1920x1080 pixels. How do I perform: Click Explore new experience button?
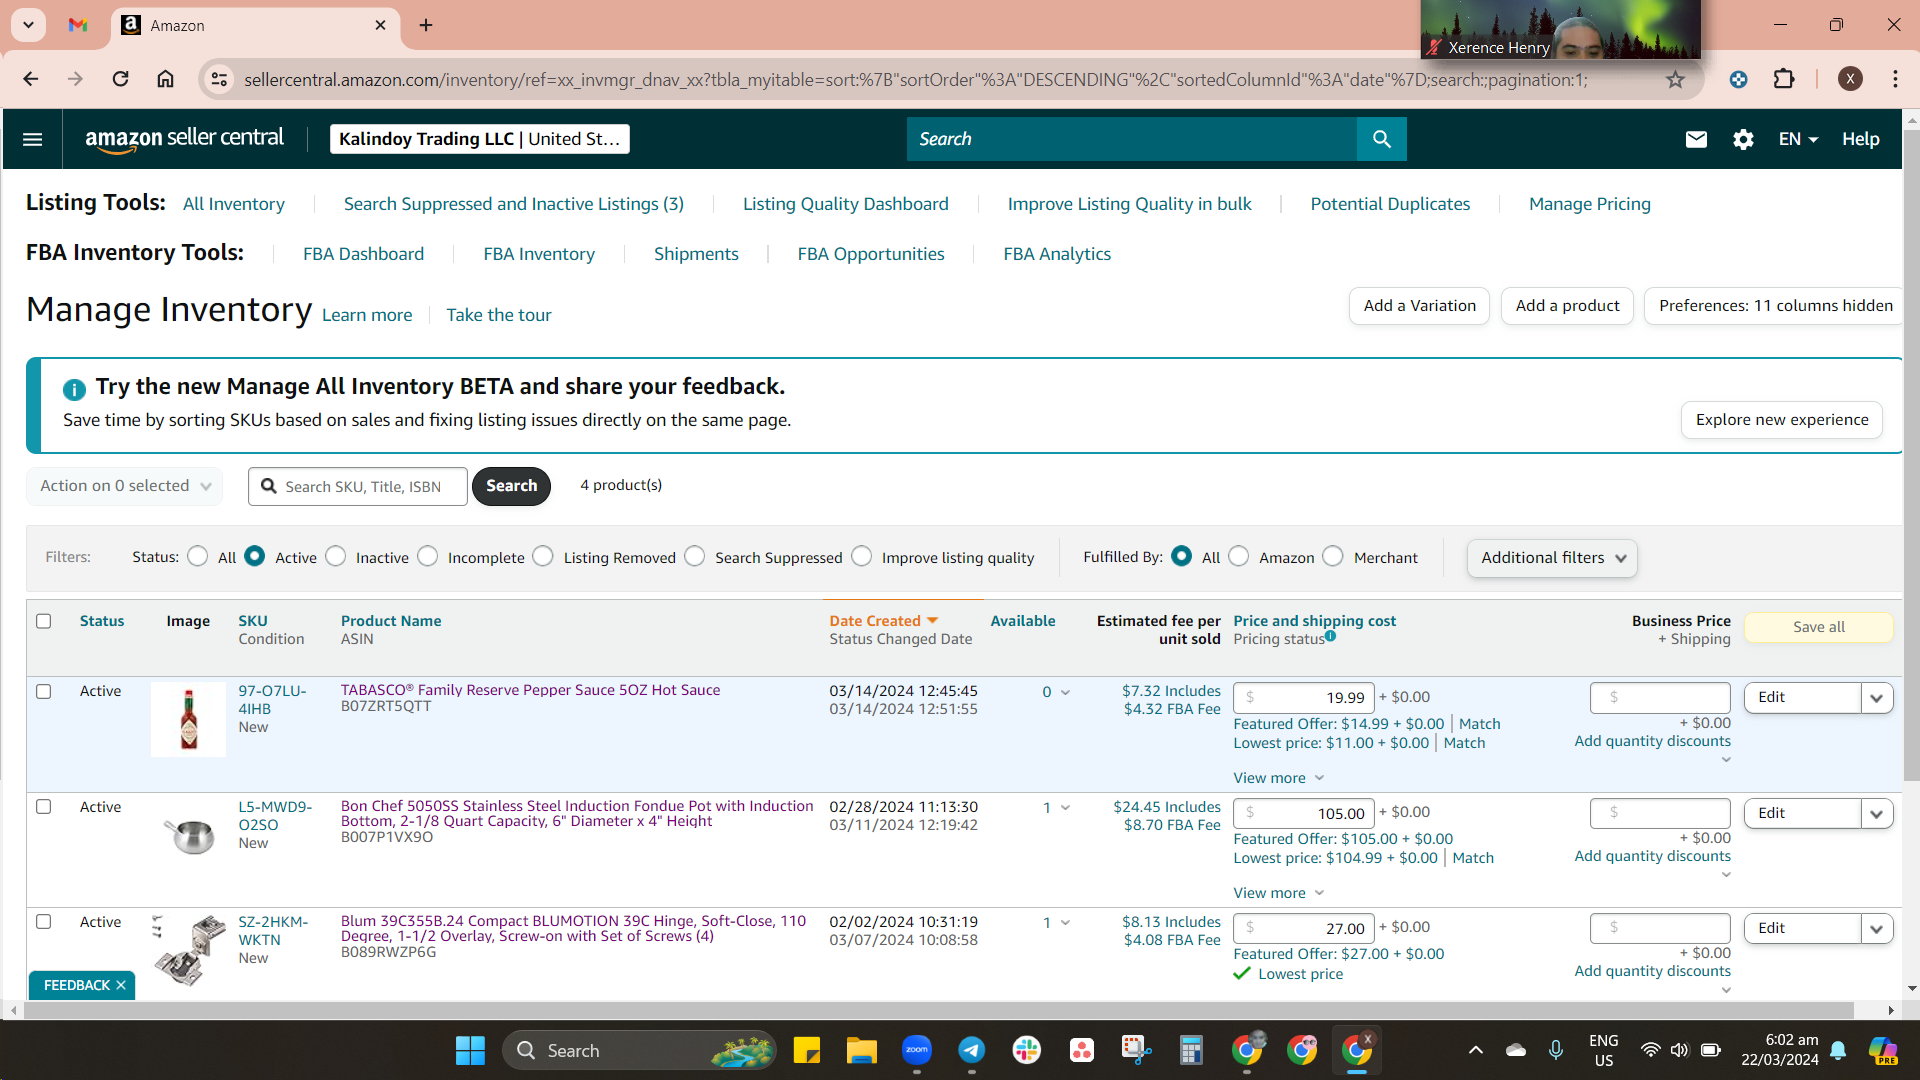(1782, 420)
